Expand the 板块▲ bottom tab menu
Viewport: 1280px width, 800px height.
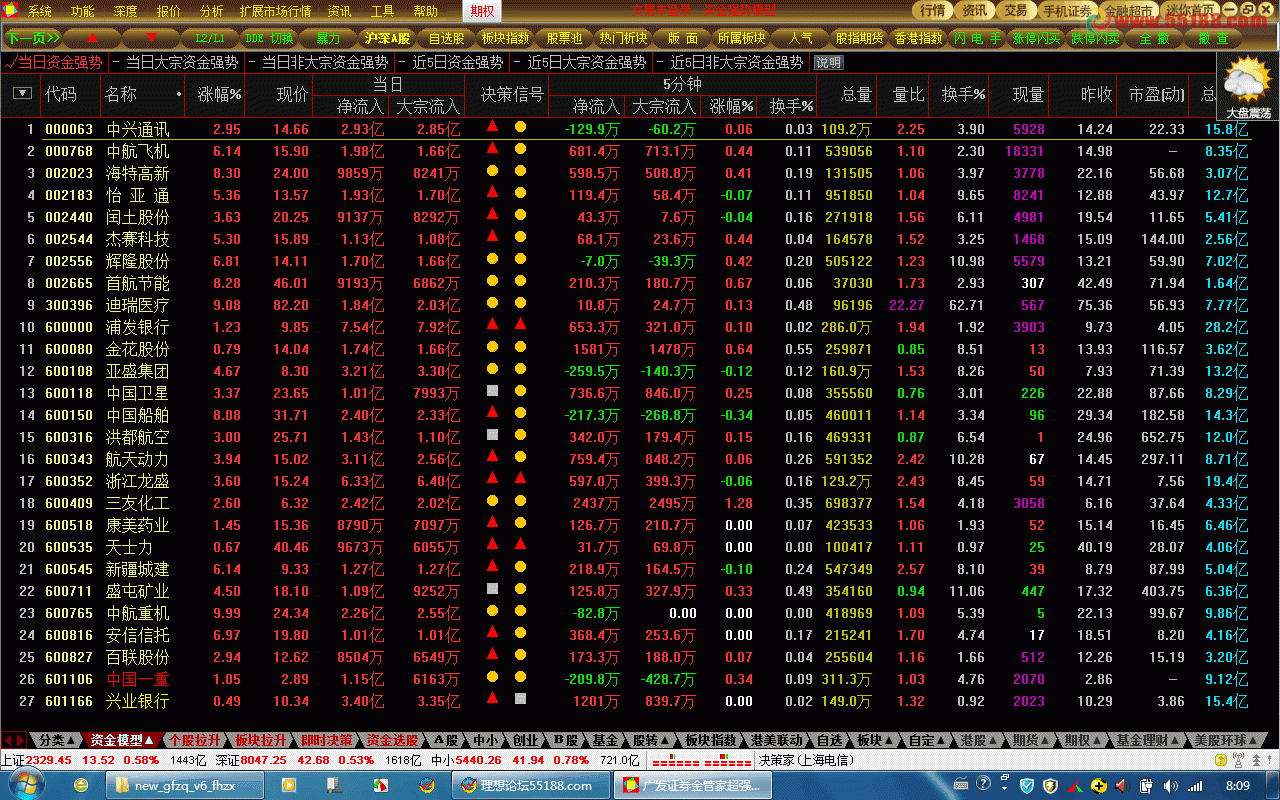click(x=875, y=740)
